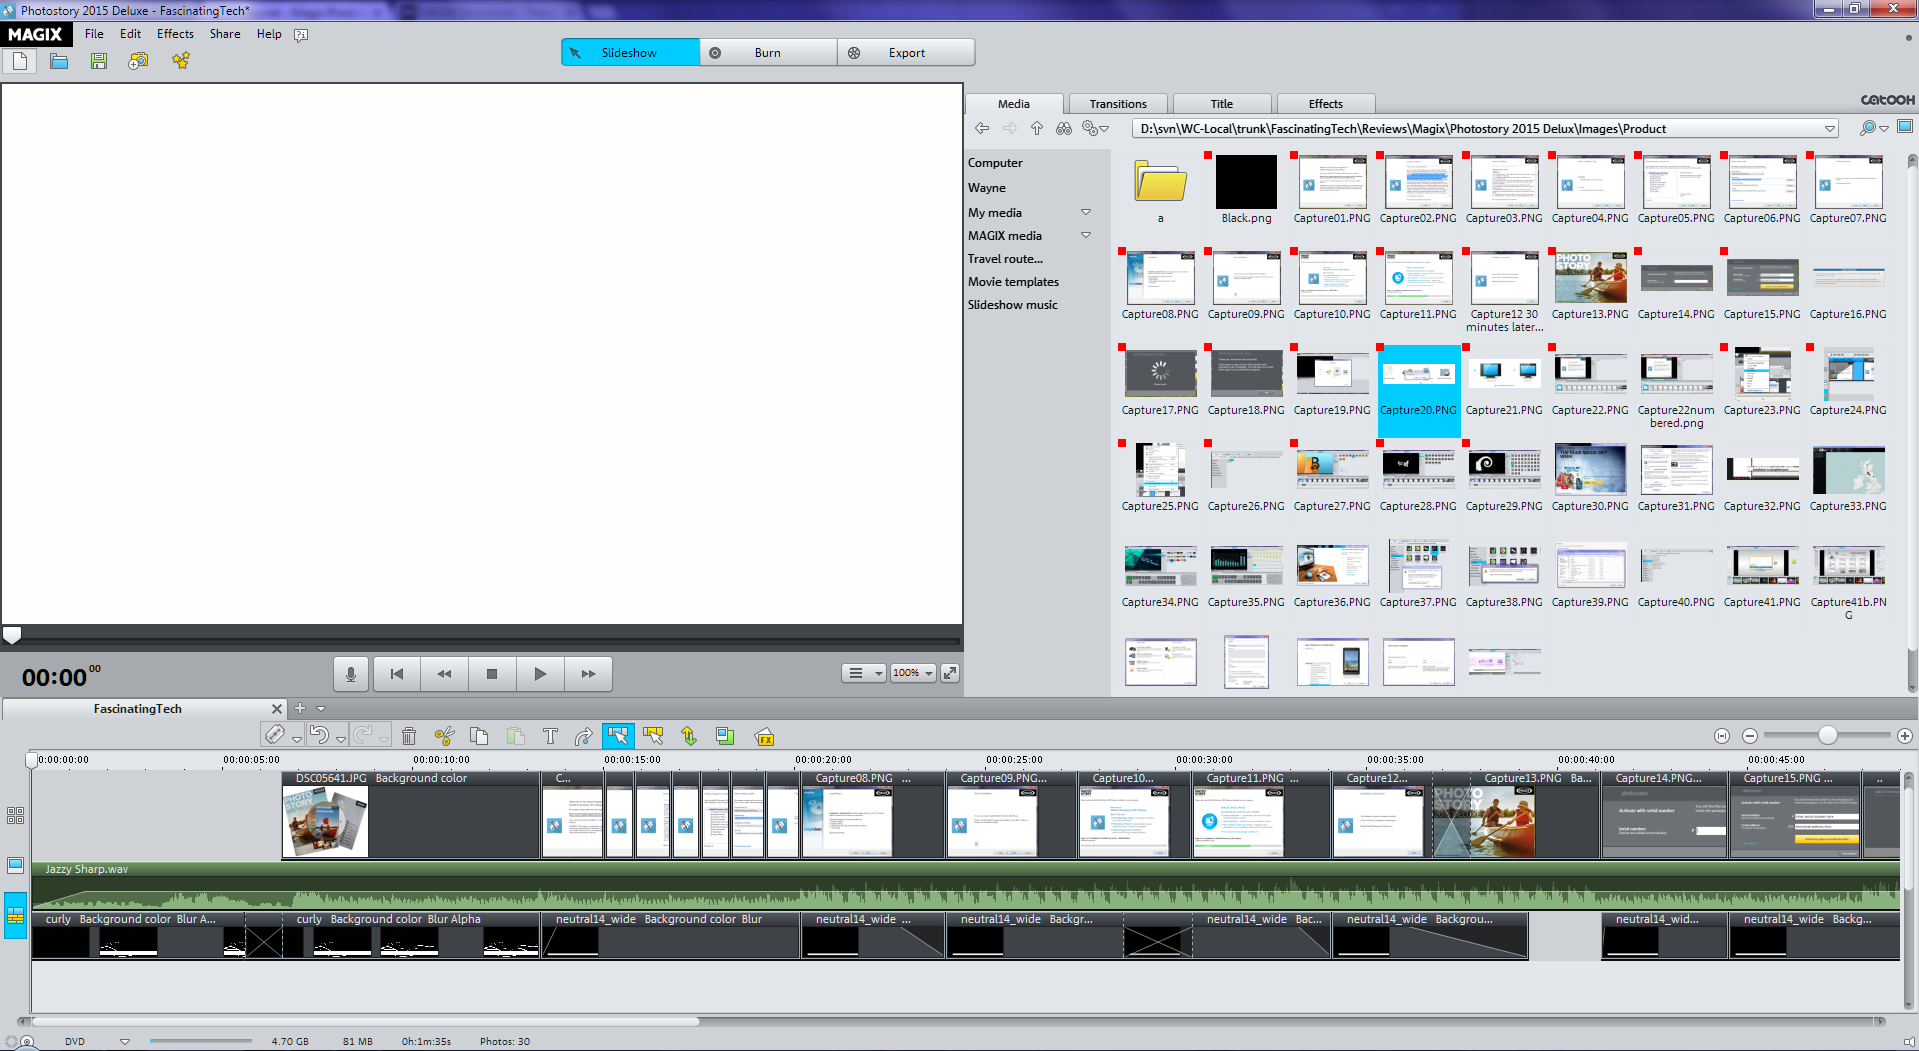This screenshot has width=1919, height=1051.
Task: Navigate back in the media browser
Action: click(982, 128)
